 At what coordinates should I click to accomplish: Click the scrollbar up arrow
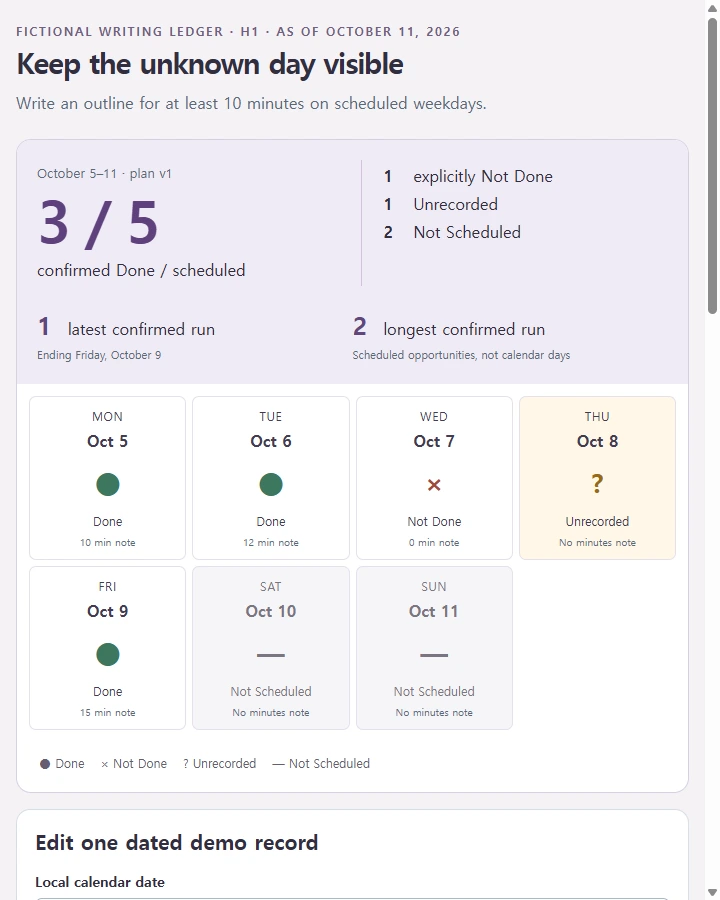712,8
